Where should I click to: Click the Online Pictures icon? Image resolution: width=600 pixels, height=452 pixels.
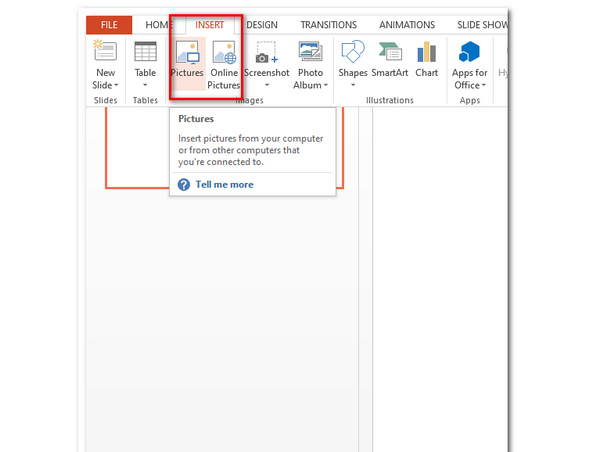tap(224, 52)
